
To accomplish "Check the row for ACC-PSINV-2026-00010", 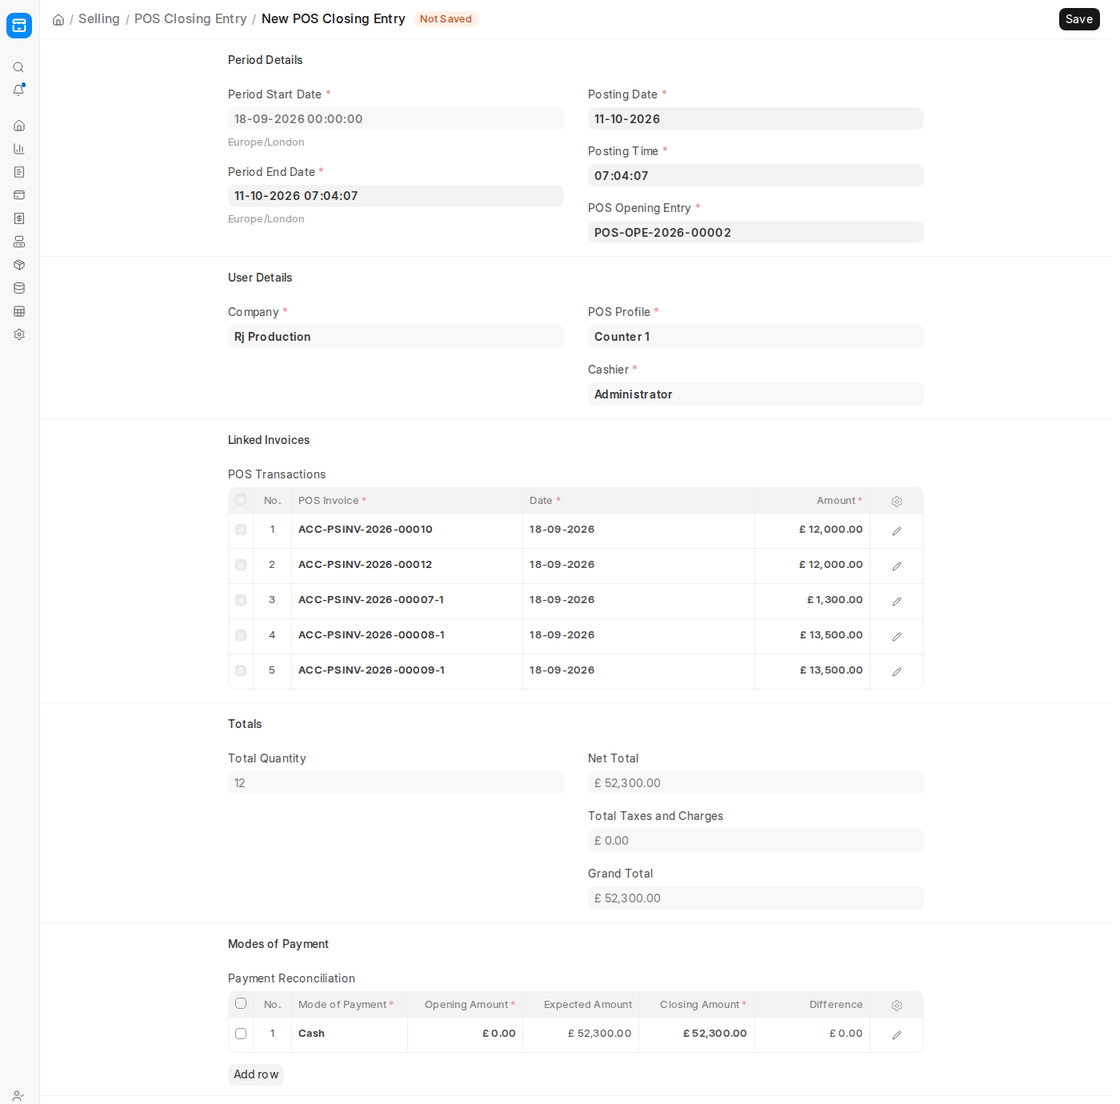I will [241, 530].
